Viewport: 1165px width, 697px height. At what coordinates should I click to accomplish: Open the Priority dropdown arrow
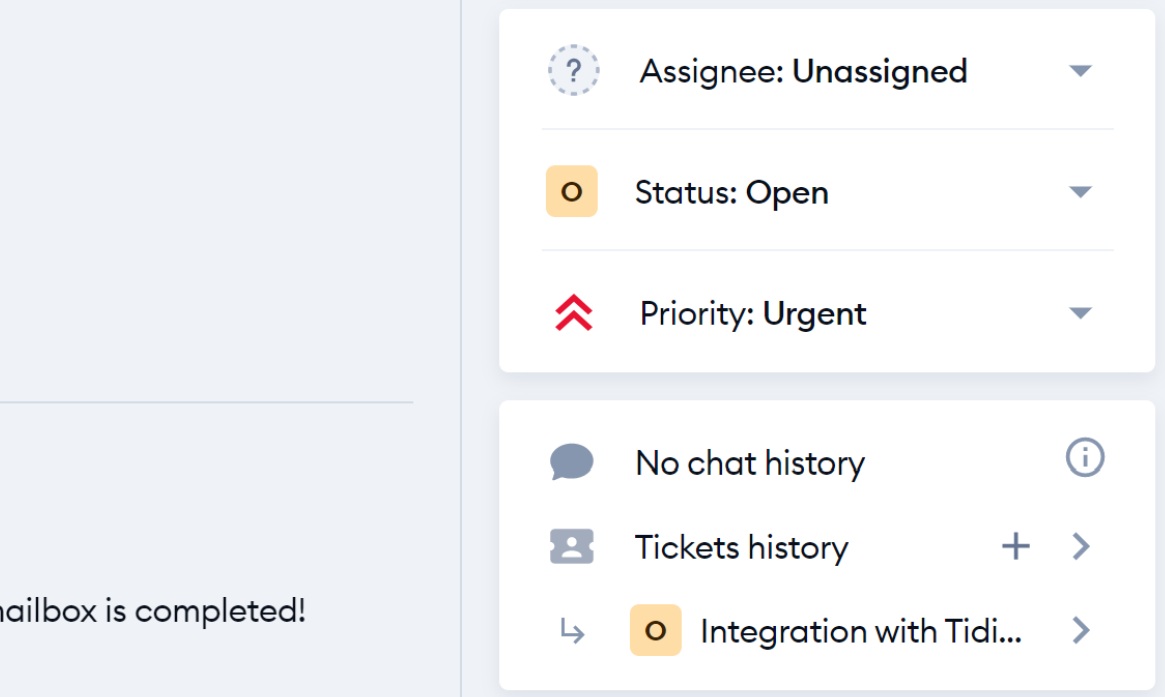(1080, 313)
